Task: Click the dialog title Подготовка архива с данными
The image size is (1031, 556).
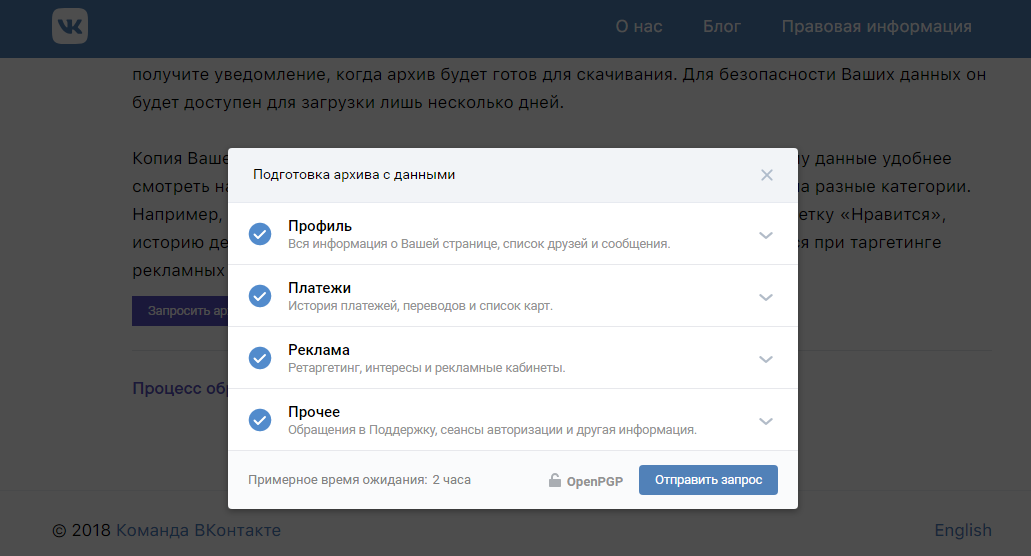Action: tap(354, 175)
